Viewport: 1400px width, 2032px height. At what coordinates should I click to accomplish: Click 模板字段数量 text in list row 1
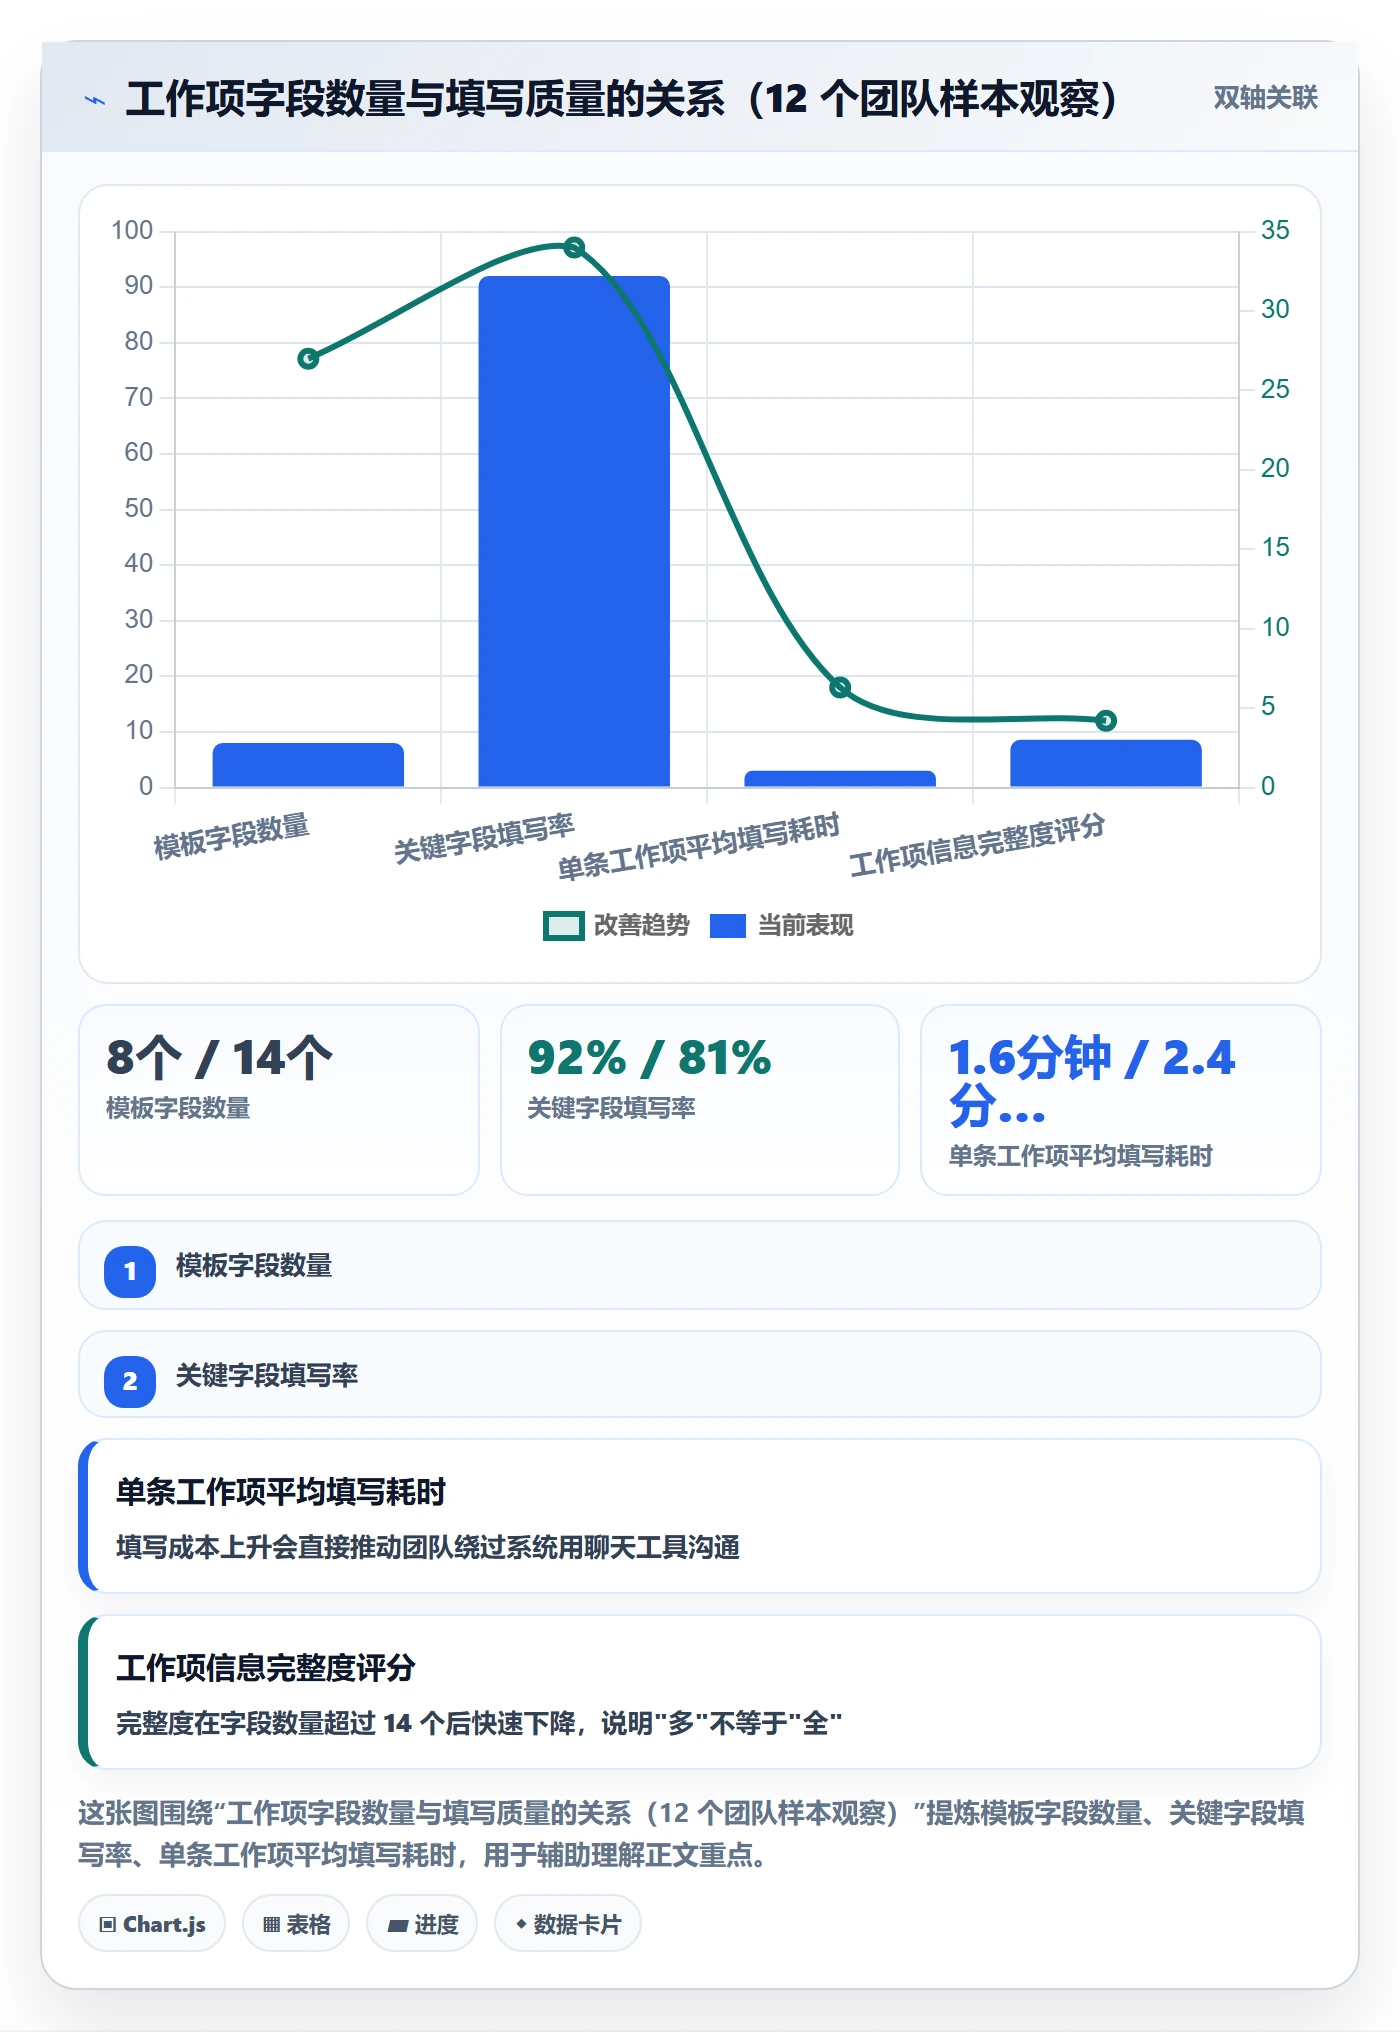coord(254,1266)
